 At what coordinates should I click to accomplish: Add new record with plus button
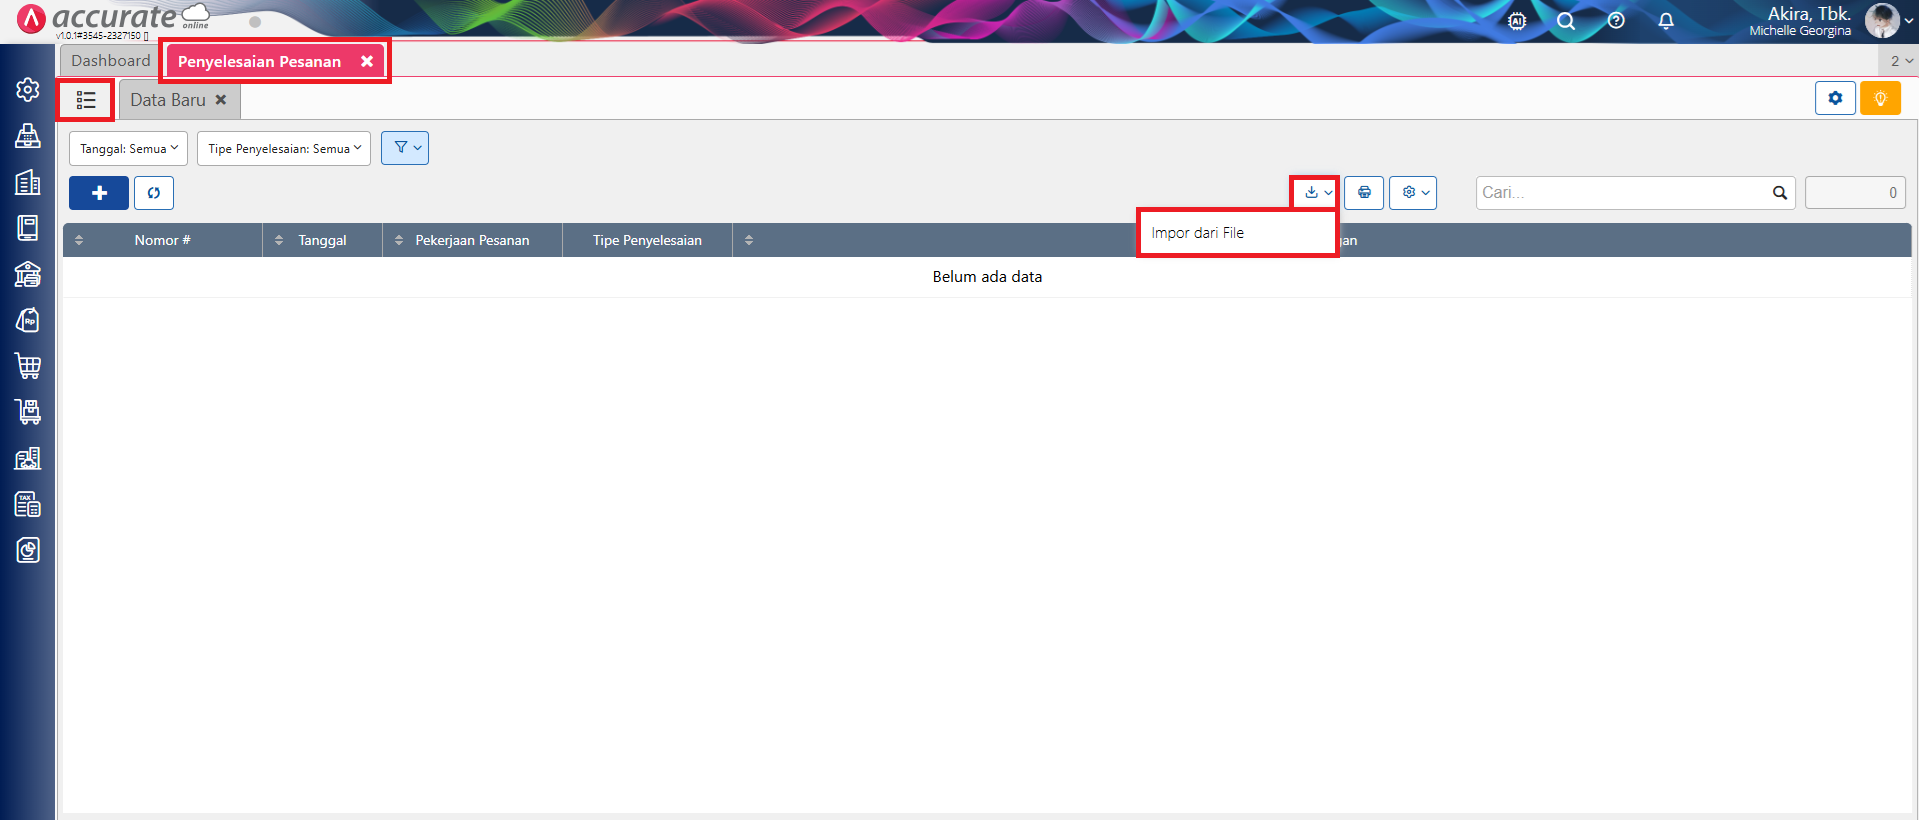pyautogui.click(x=99, y=193)
